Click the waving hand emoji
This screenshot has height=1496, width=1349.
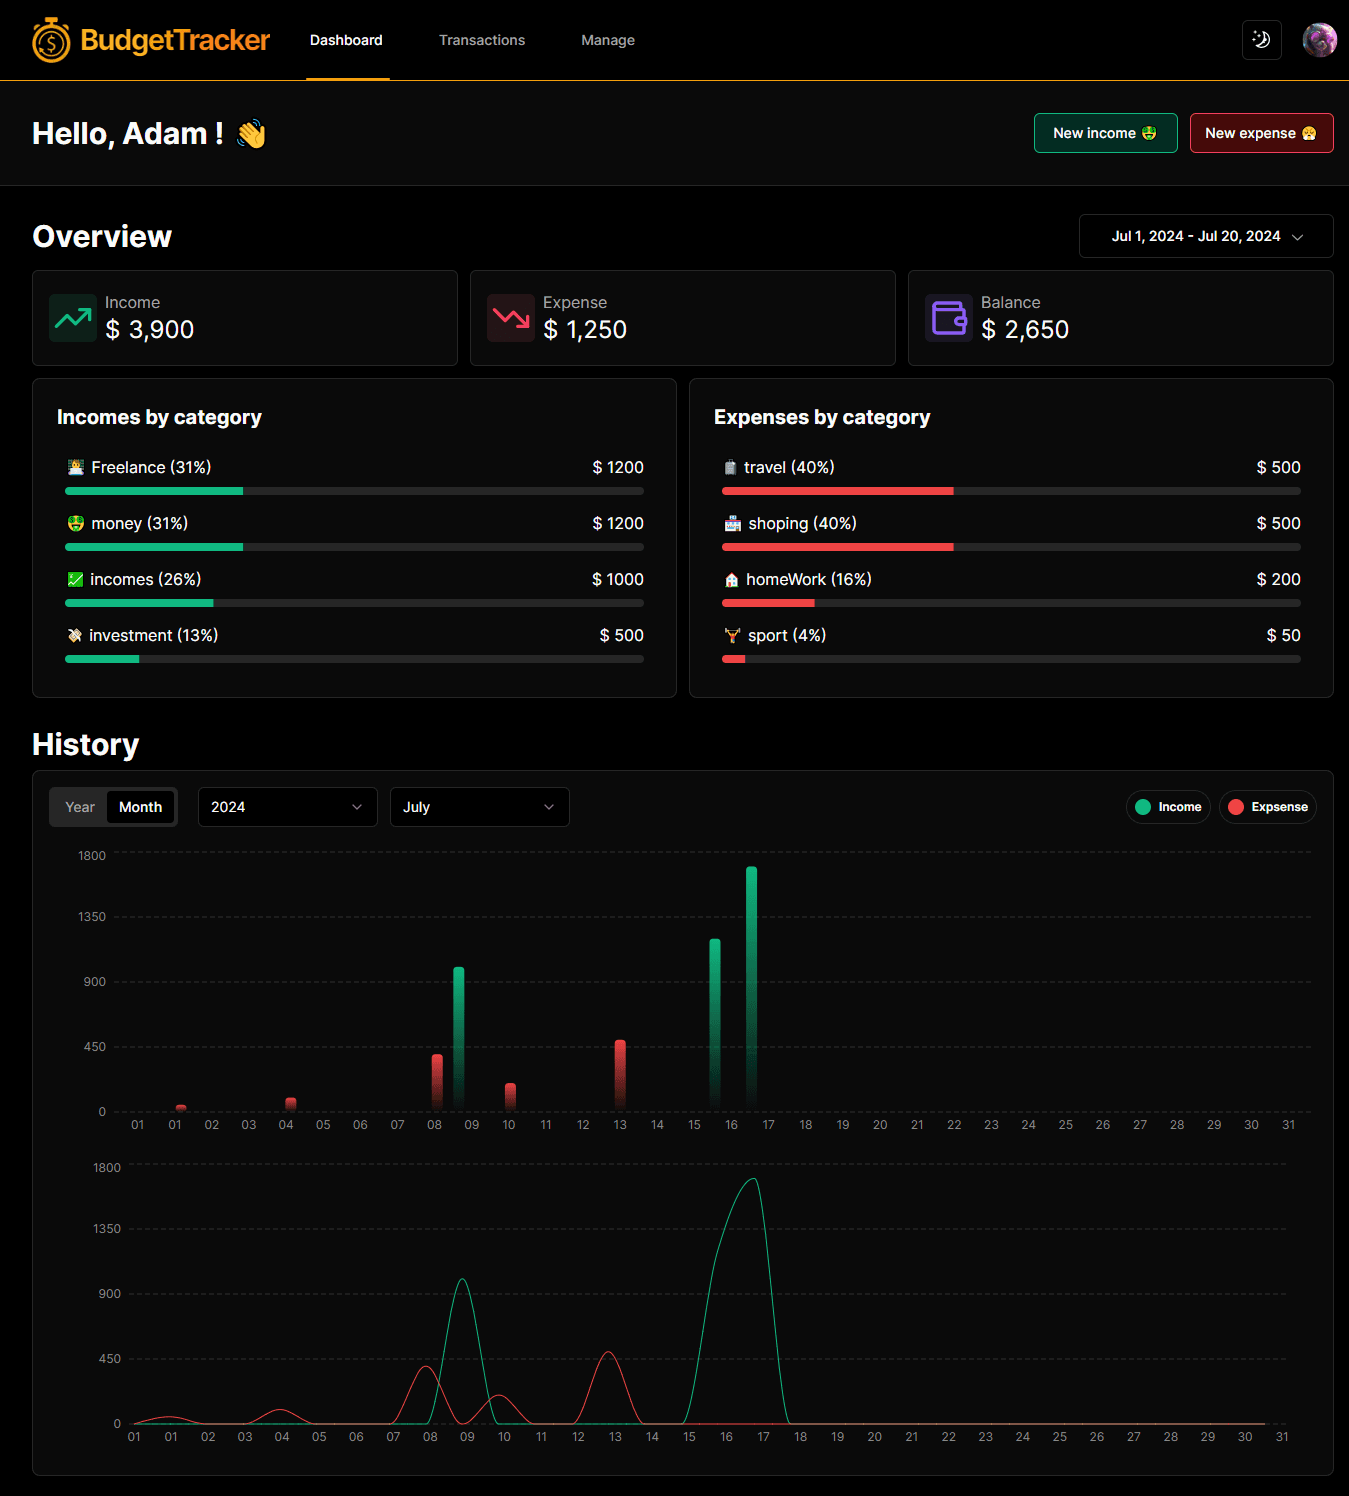point(251,134)
